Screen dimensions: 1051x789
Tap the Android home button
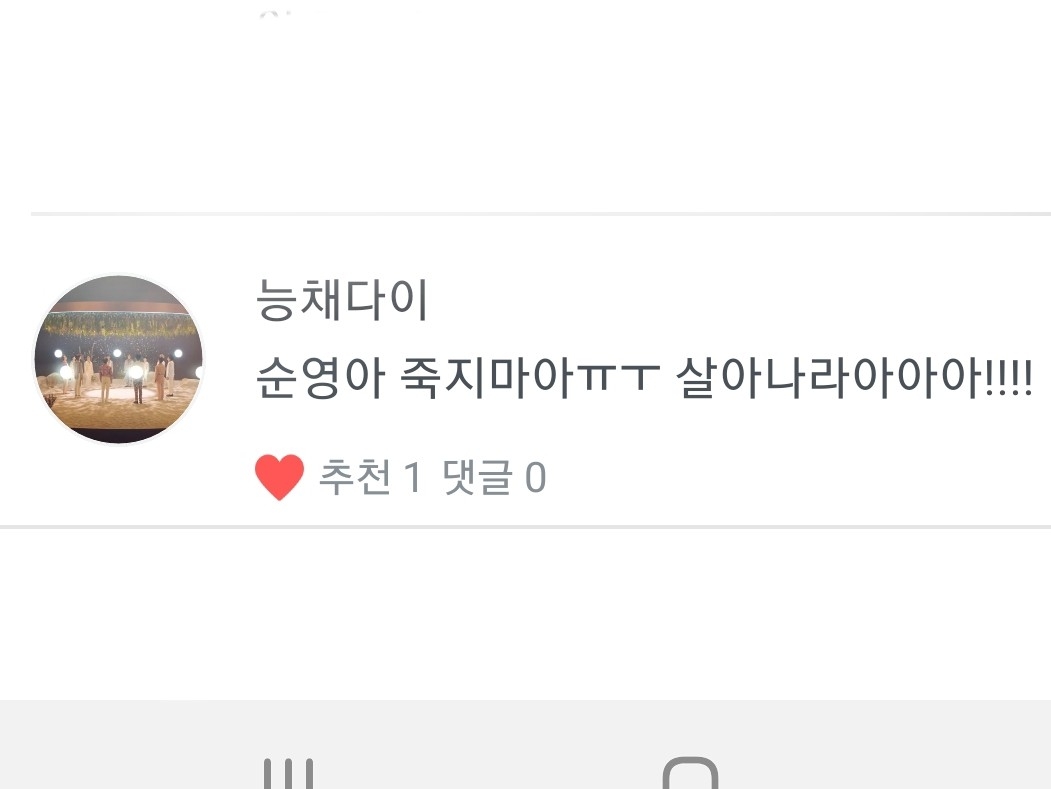[x=690, y=773]
